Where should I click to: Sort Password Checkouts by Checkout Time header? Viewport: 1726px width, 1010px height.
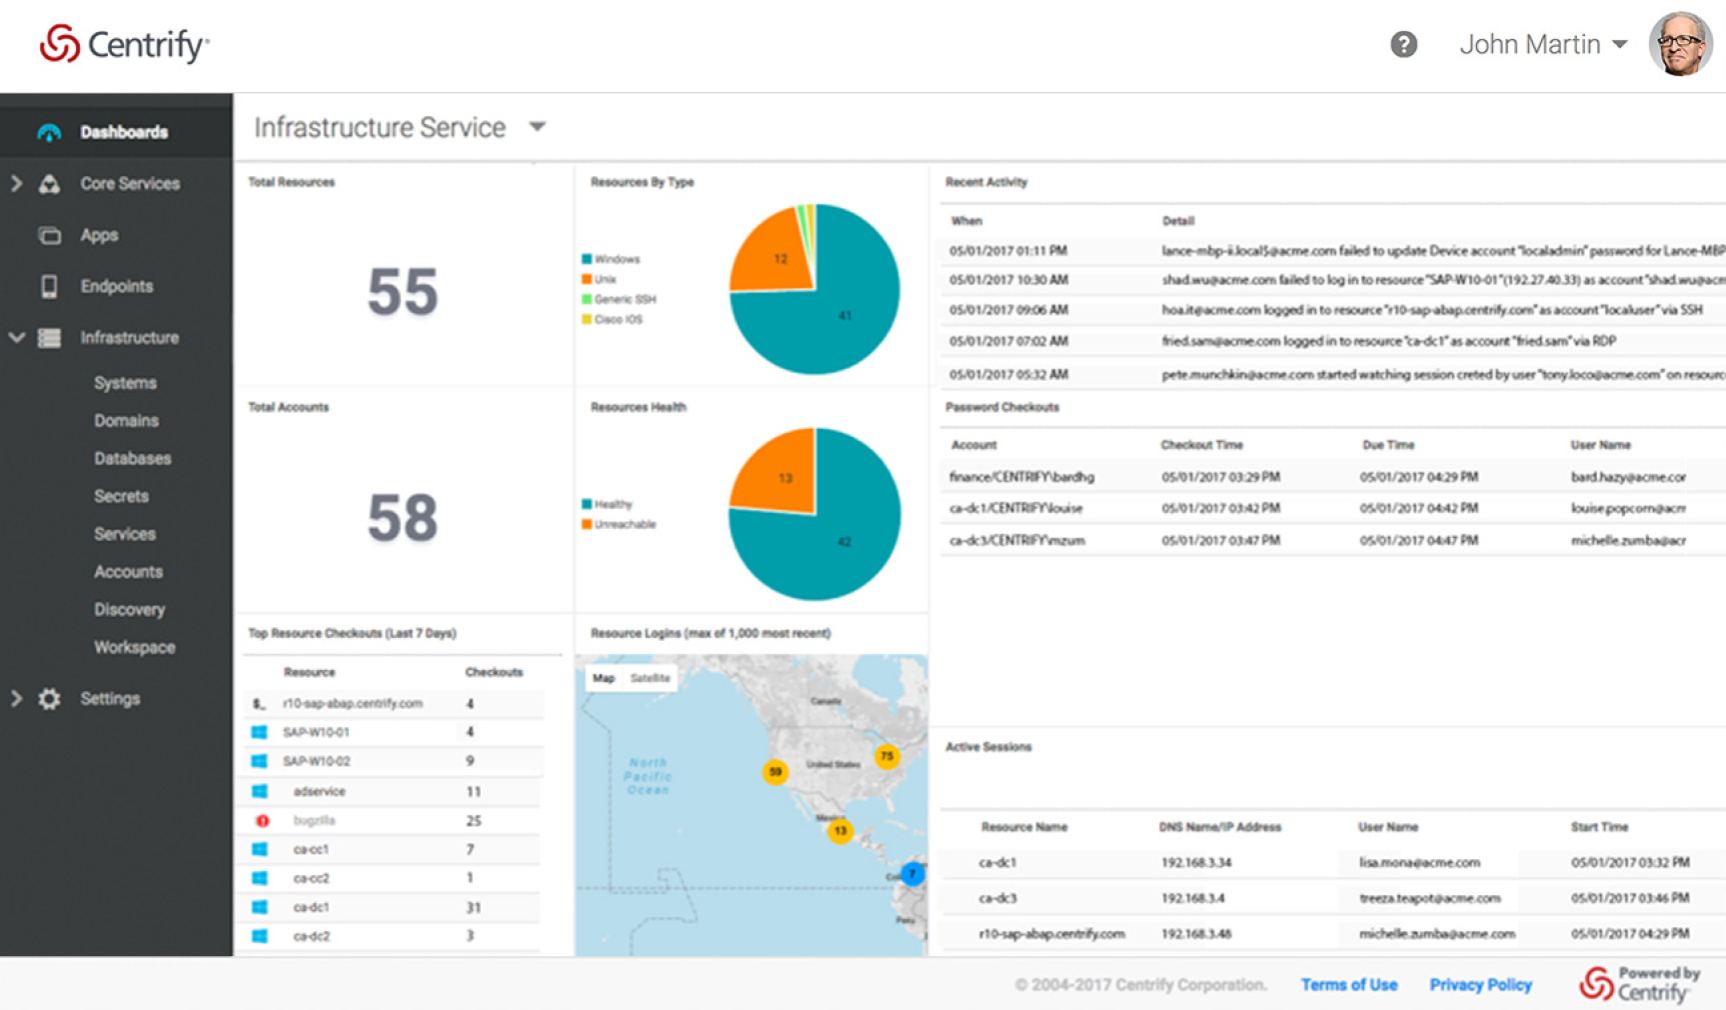tap(1201, 445)
